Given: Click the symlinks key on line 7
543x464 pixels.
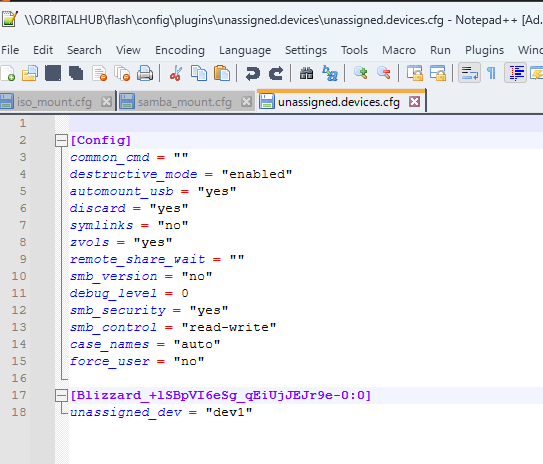Looking at the screenshot, I should pos(101,225).
